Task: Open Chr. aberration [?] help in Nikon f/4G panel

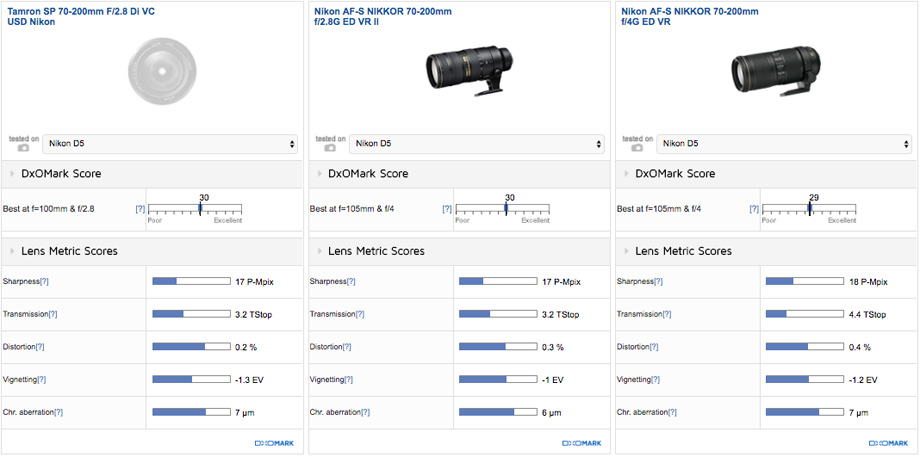Action: [x=674, y=412]
